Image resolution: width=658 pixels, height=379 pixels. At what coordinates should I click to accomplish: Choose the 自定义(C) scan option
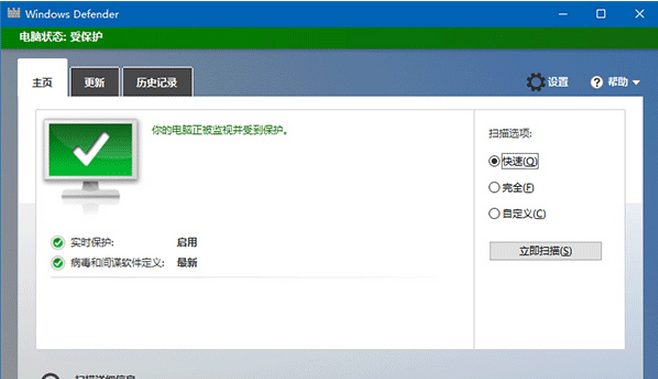tap(494, 214)
